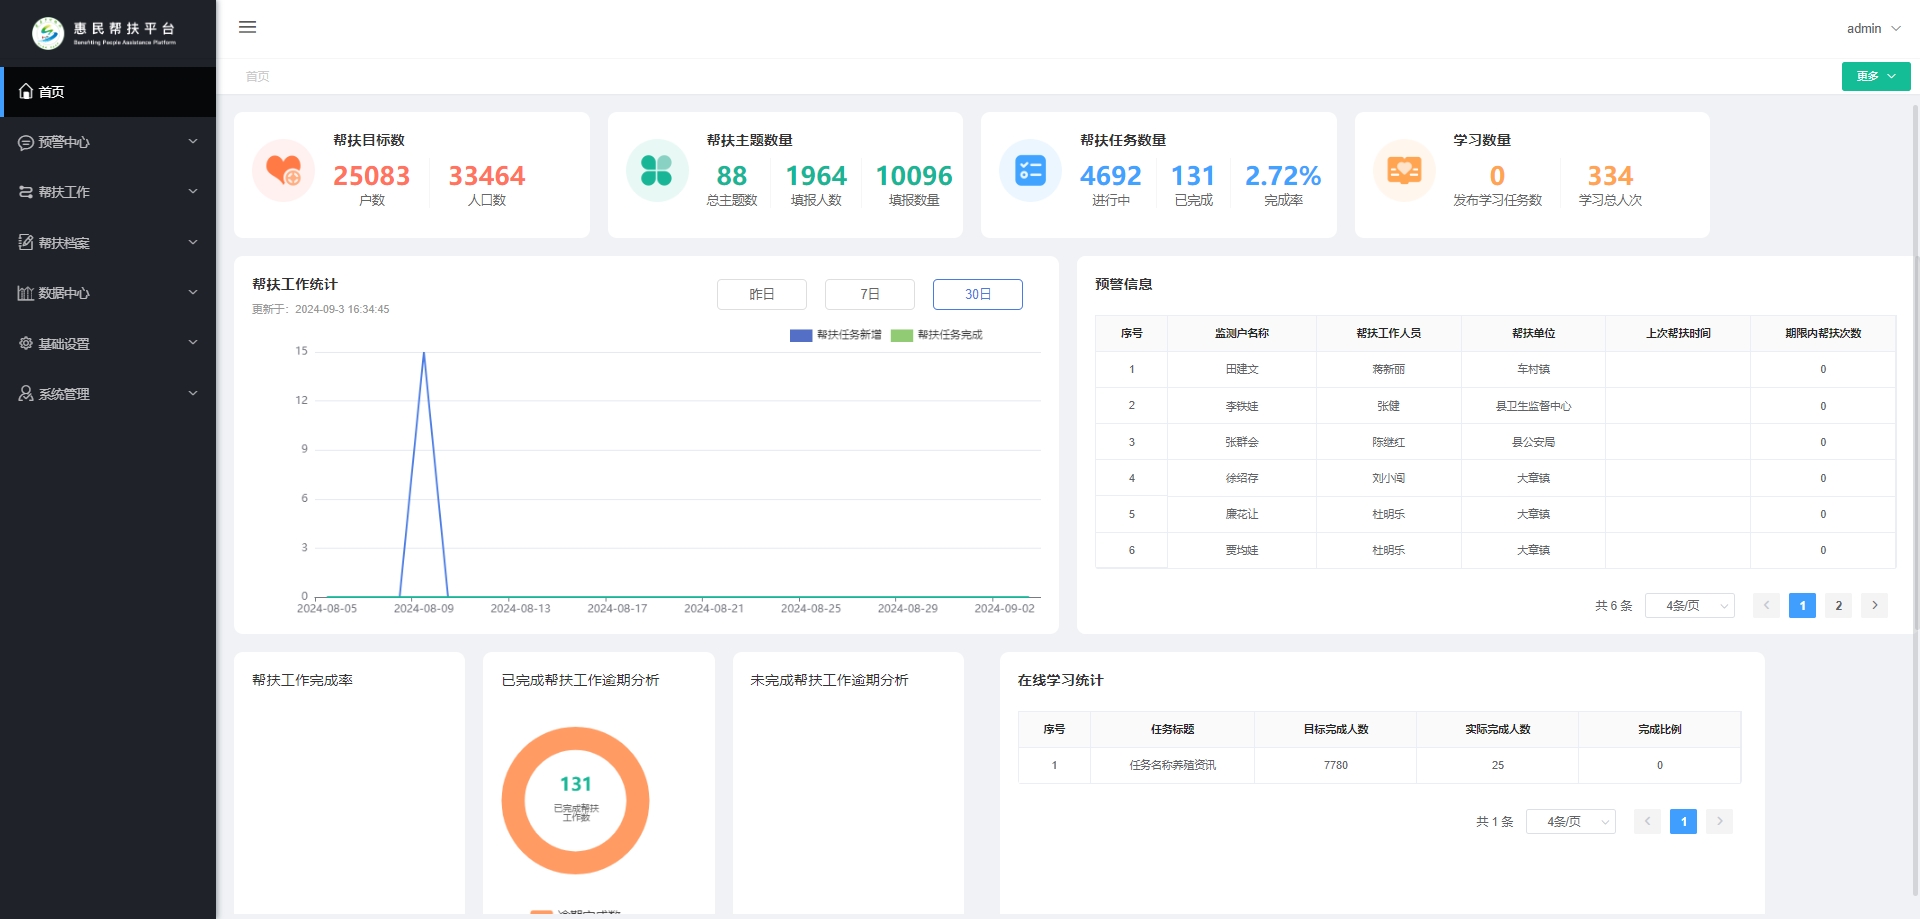
Task: Click the 334 学习总人次 figure
Action: click(1610, 176)
